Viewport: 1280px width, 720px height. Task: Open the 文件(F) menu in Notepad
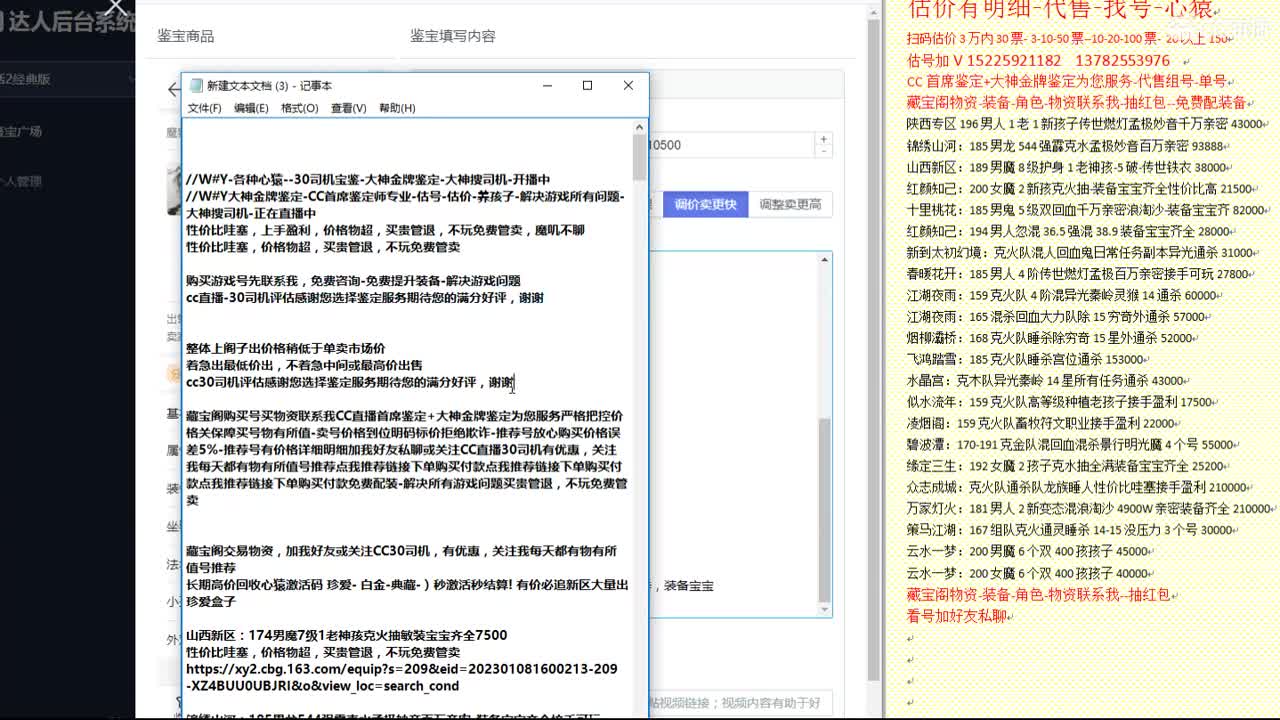[204, 108]
